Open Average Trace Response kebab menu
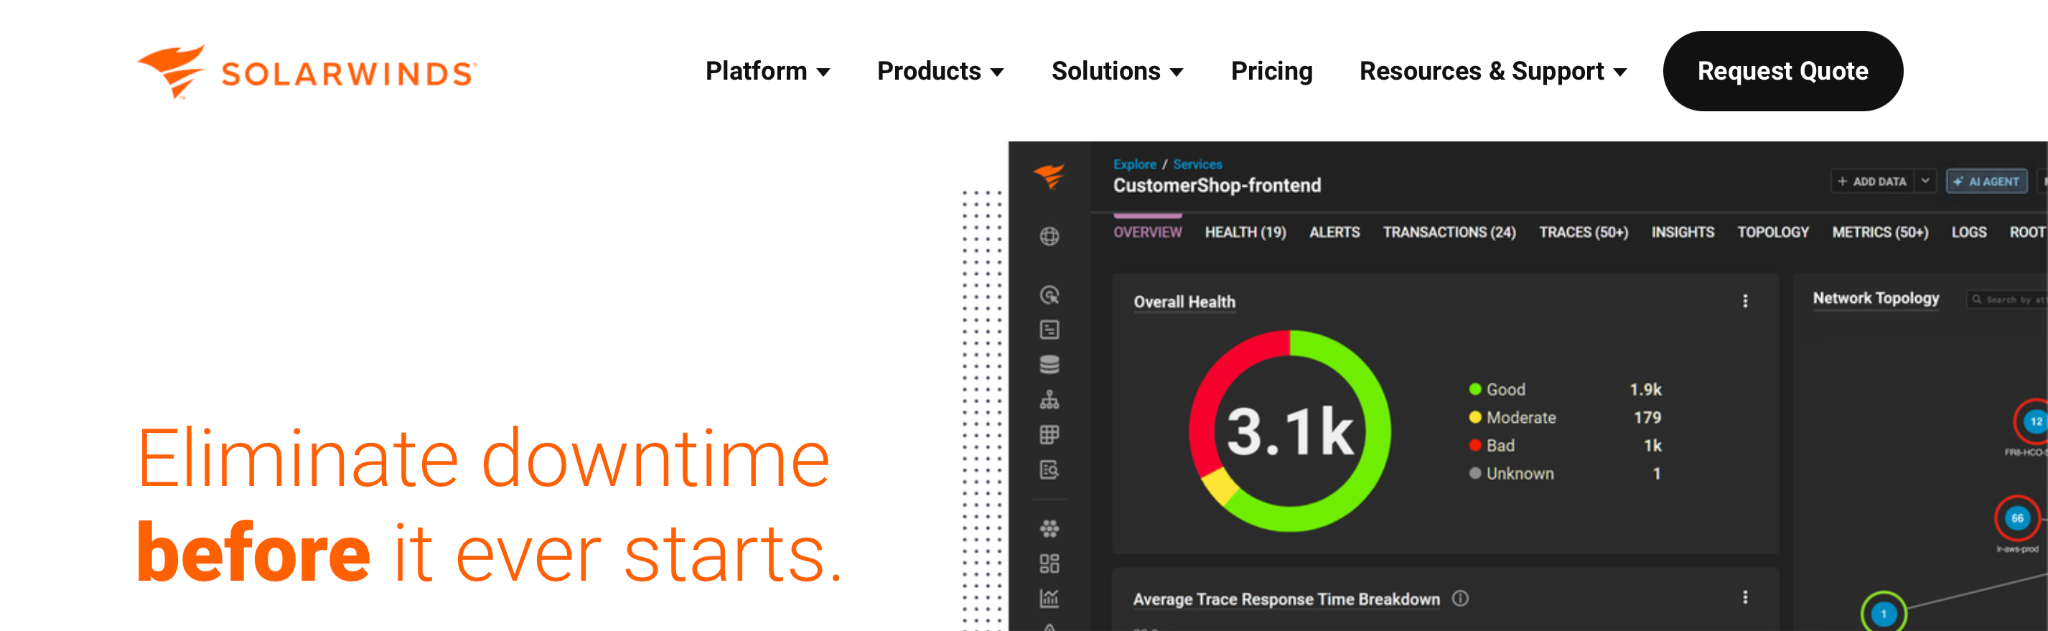The height and width of the screenshot is (631, 2048). tap(1745, 597)
